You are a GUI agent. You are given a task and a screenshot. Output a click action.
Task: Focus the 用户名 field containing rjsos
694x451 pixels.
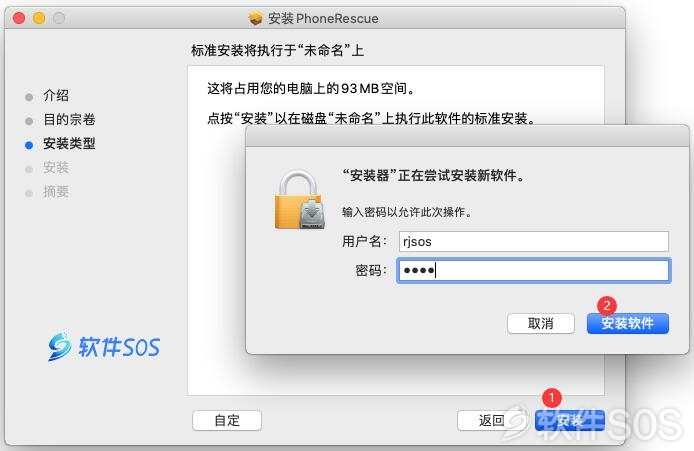[x=533, y=242]
